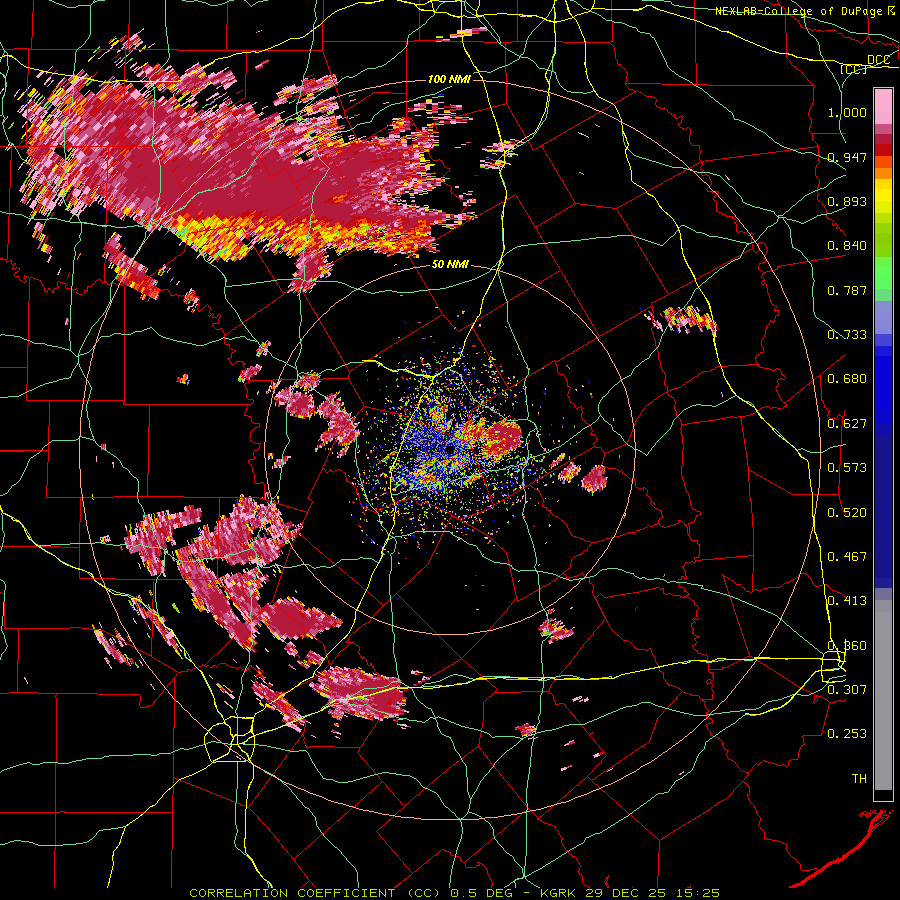900x900 pixels.
Task: Click the 50 NMI range ring label
Action: tap(451, 265)
